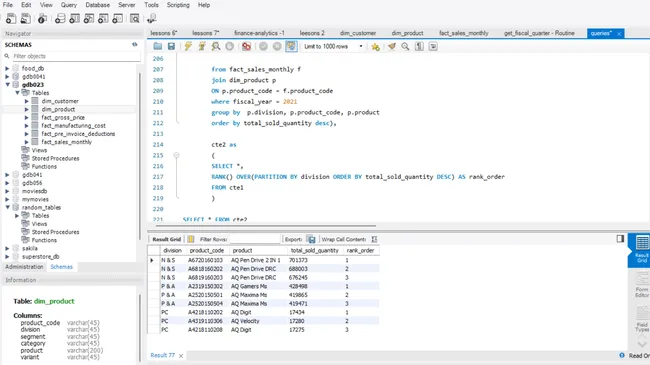650x365 pixels.
Task: Open the object inspector info icon
Action: [42, 18]
